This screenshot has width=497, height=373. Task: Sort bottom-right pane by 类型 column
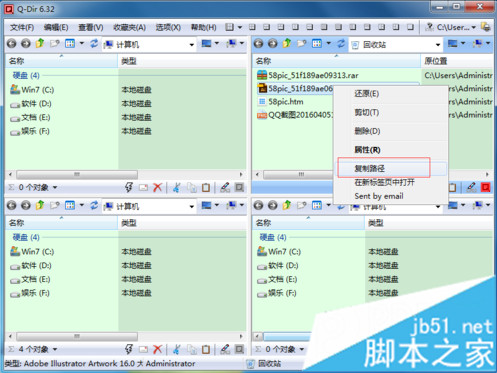point(429,223)
